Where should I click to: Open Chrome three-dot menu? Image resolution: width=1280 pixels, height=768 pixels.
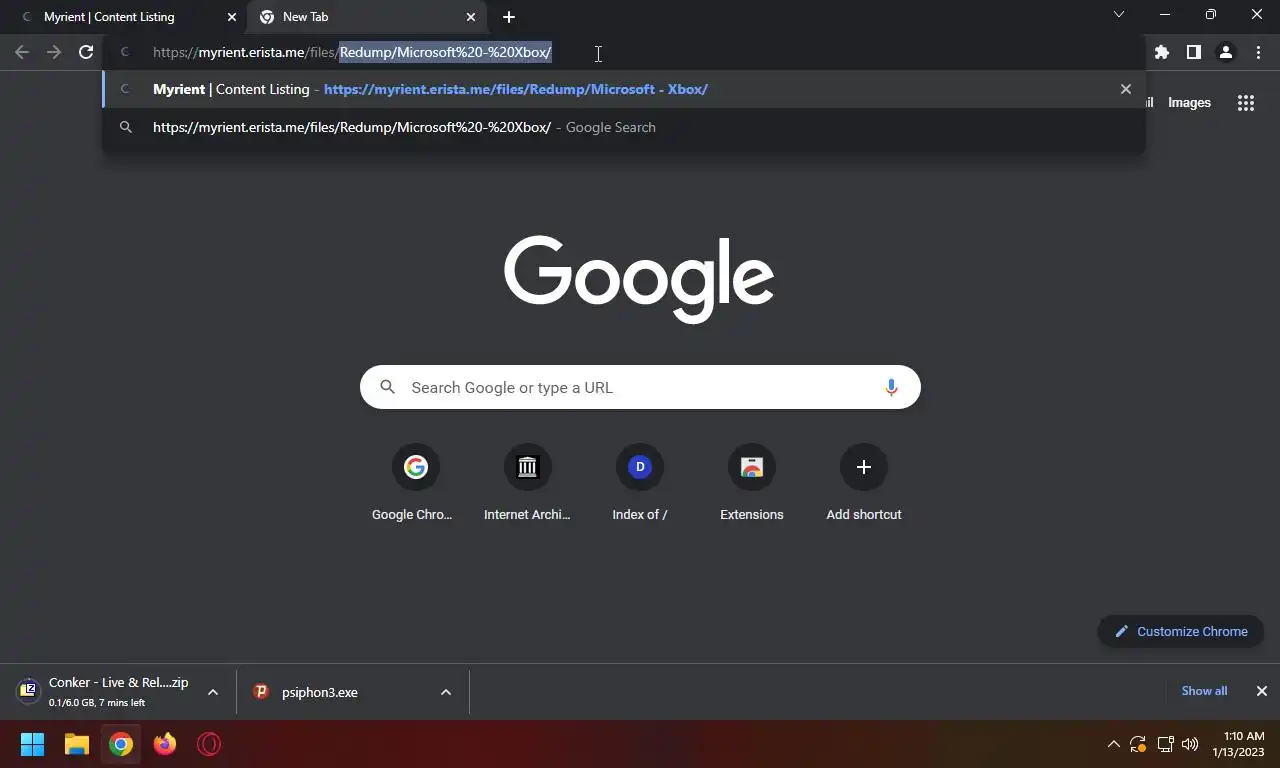[x=1258, y=52]
